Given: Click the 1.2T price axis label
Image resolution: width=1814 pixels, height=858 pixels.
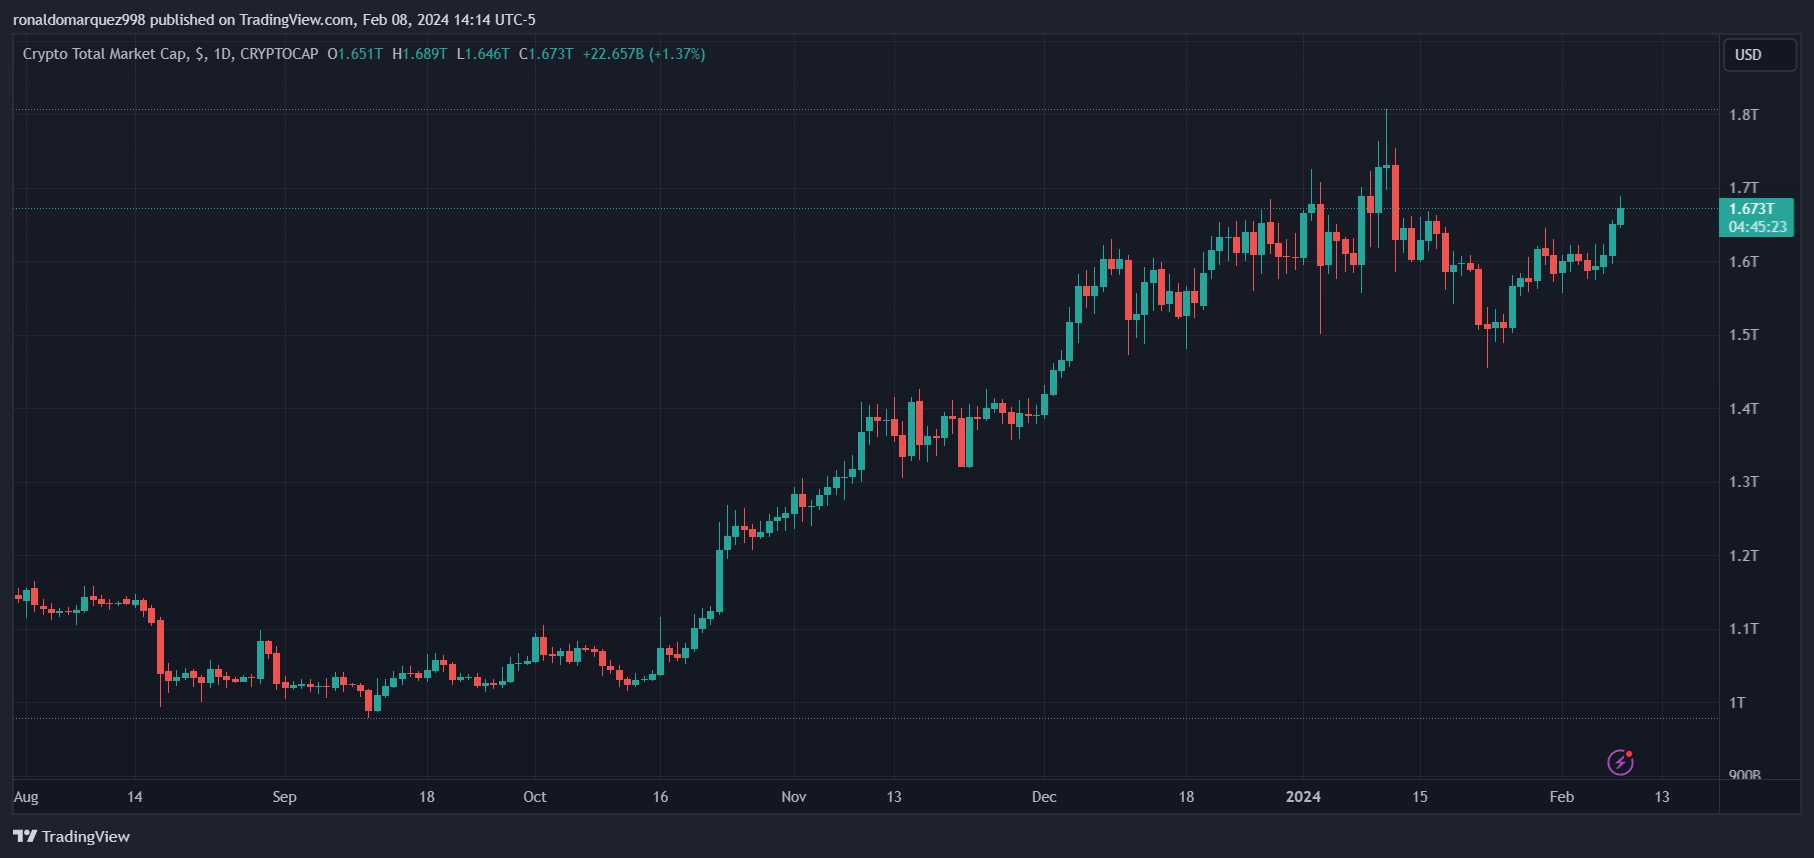Looking at the screenshot, I should (1743, 556).
